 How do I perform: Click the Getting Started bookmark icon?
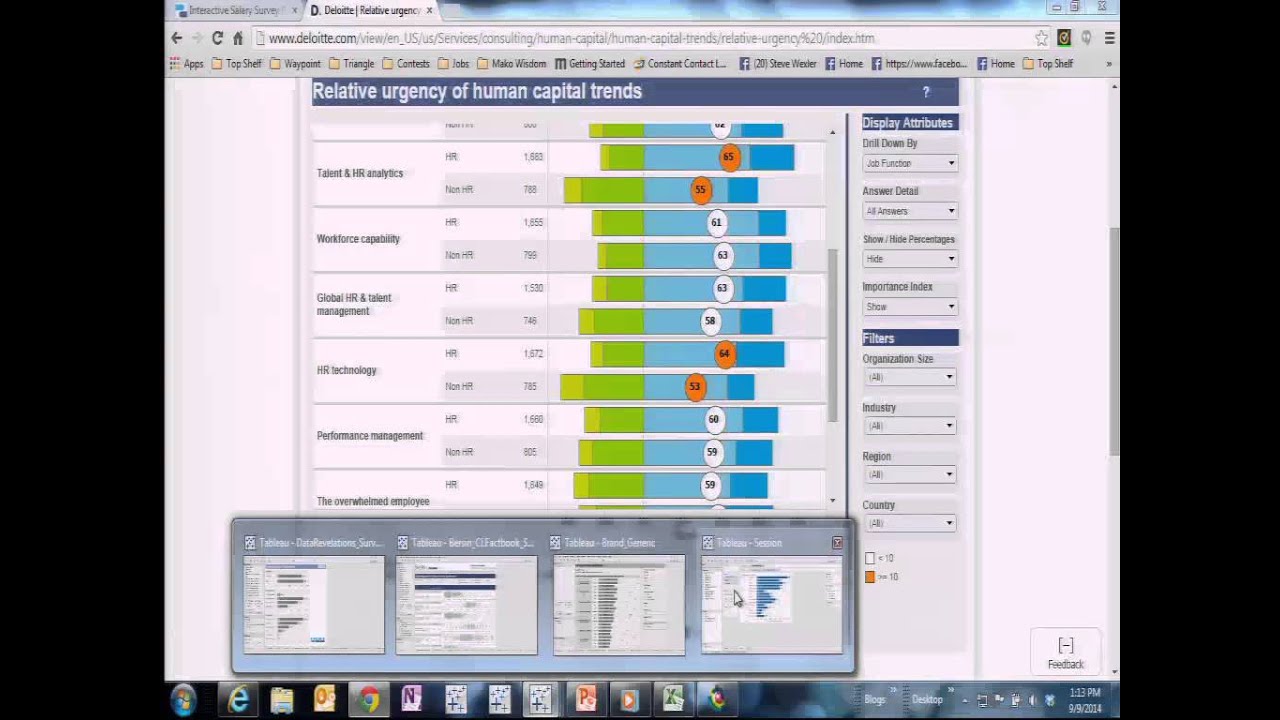coord(561,64)
